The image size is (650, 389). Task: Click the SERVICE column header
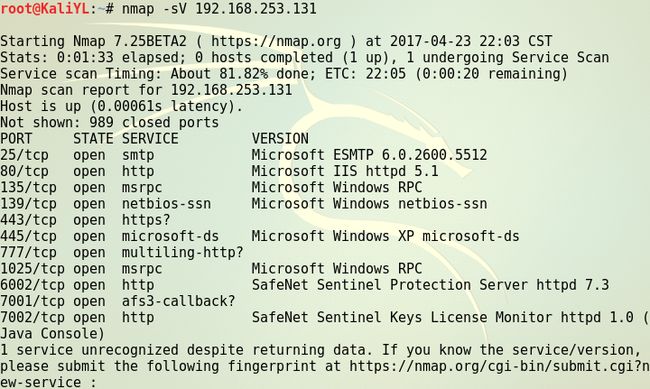click(150, 139)
